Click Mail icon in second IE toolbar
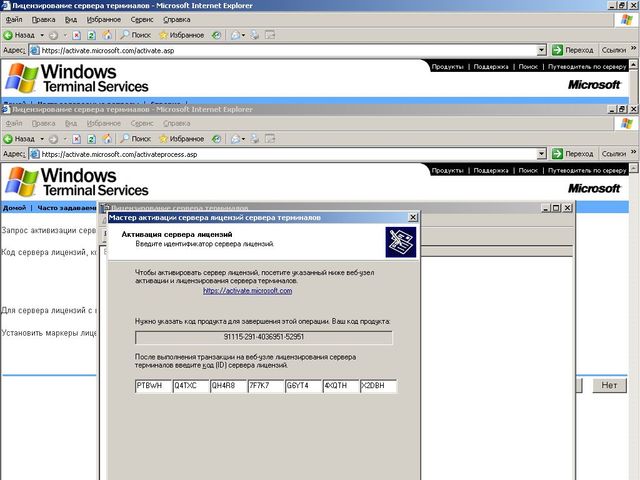 (x=235, y=139)
